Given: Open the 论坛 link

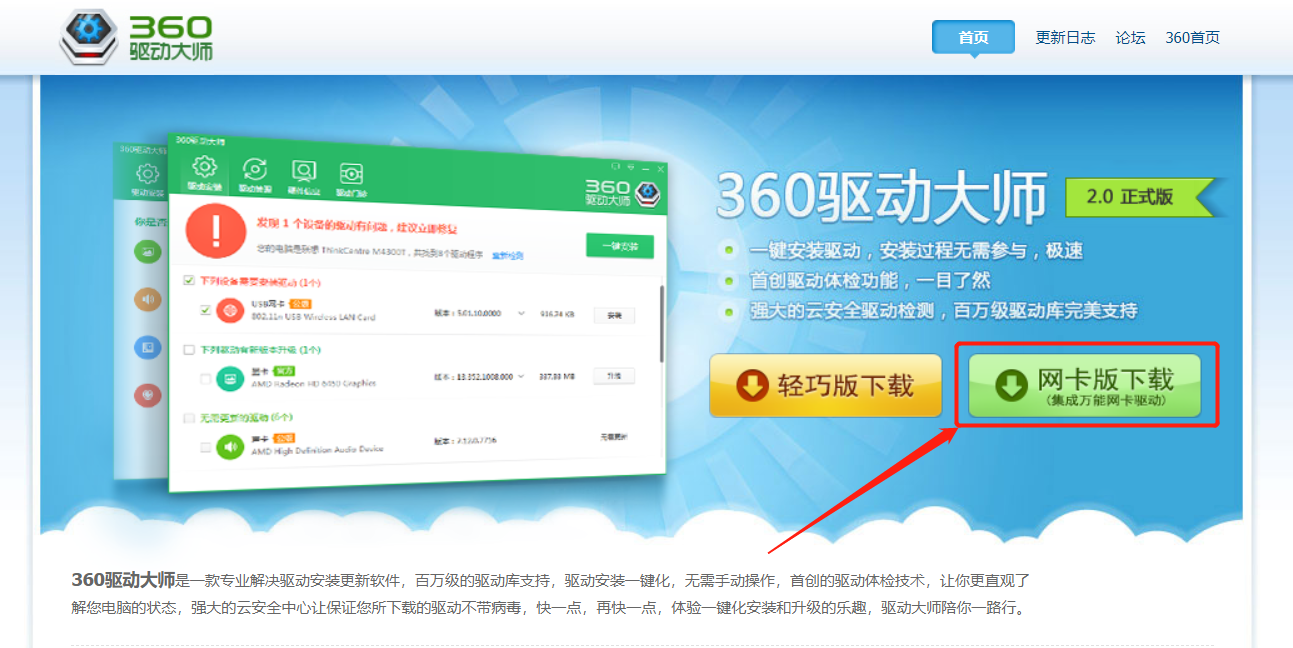Looking at the screenshot, I should pos(1130,37).
